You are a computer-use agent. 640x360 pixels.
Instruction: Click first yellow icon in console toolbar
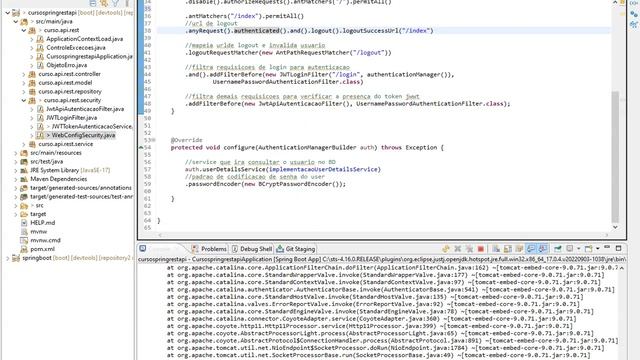(x=446, y=249)
